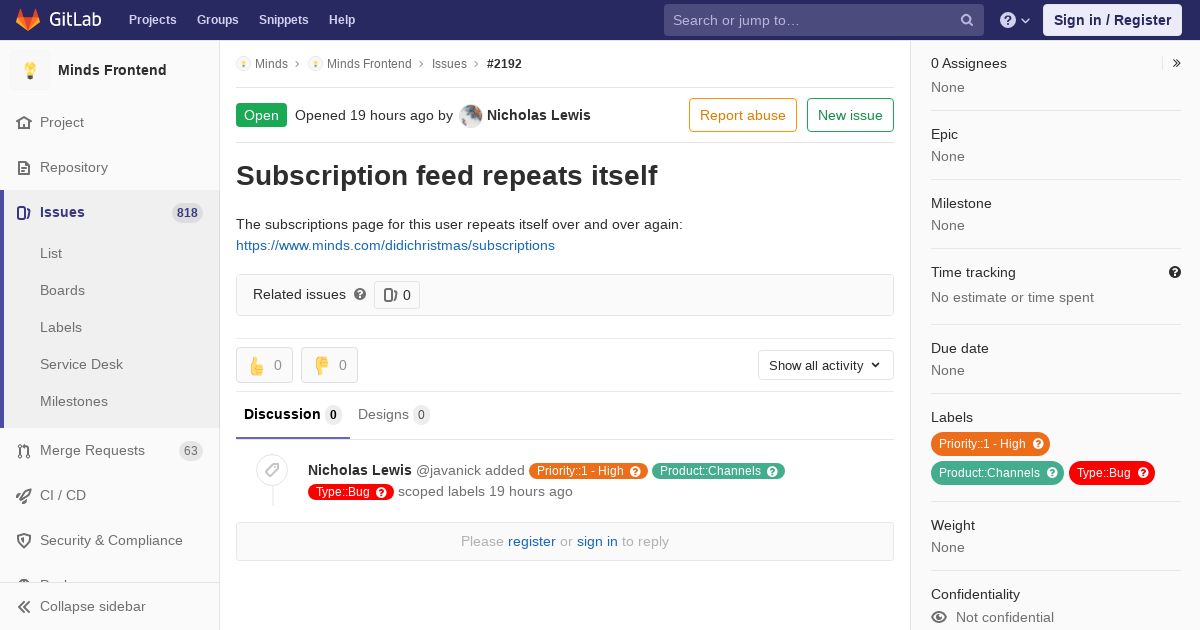Click the Project home icon
Screen dimensions: 1200x630
(x=24, y=122)
